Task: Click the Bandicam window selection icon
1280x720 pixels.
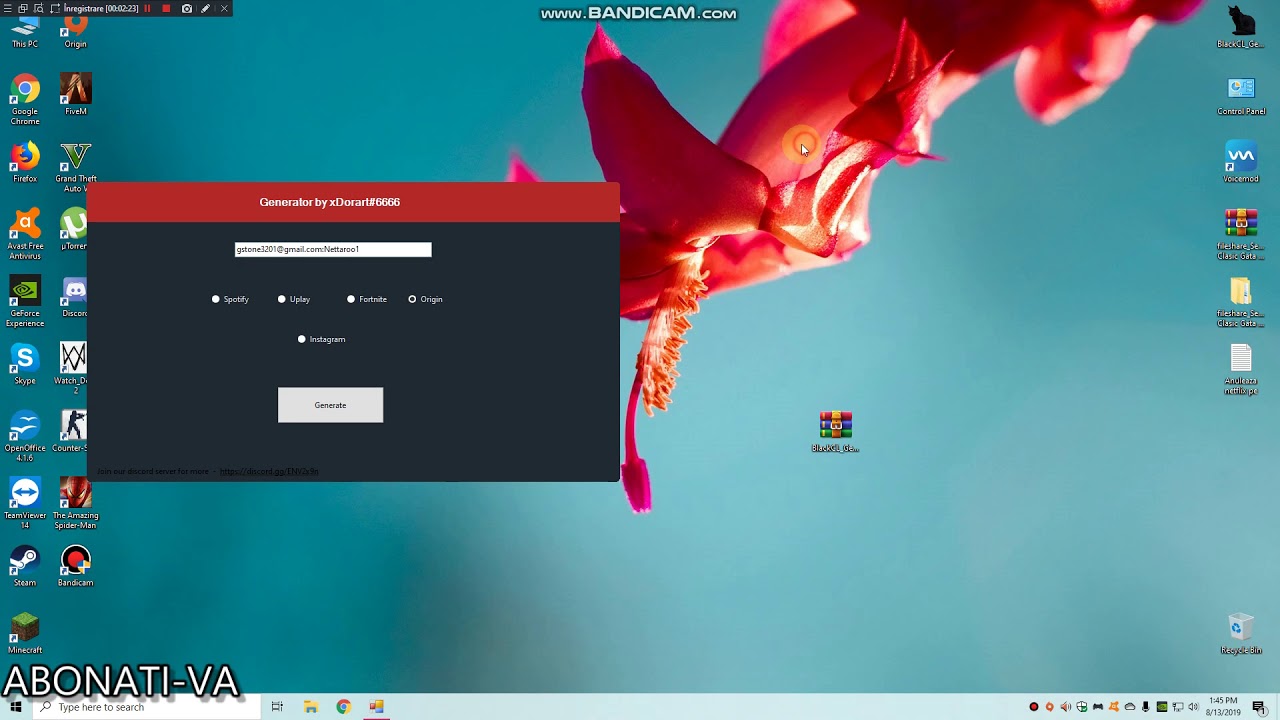Action: [x=23, y=8]
